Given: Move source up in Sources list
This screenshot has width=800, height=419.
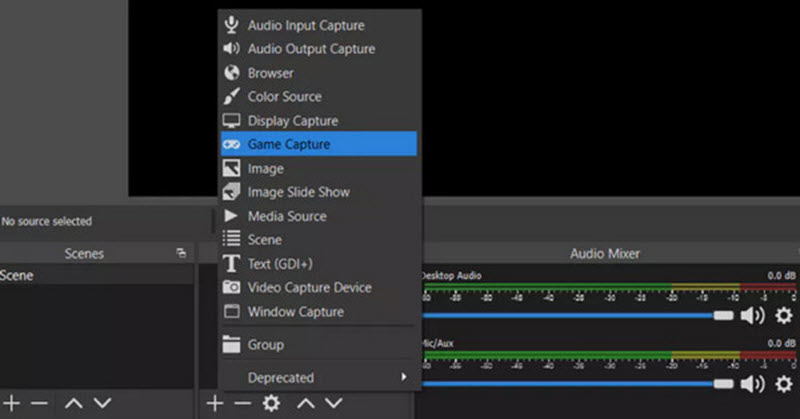Looking at the screenshot, I should tap(306, 404).
